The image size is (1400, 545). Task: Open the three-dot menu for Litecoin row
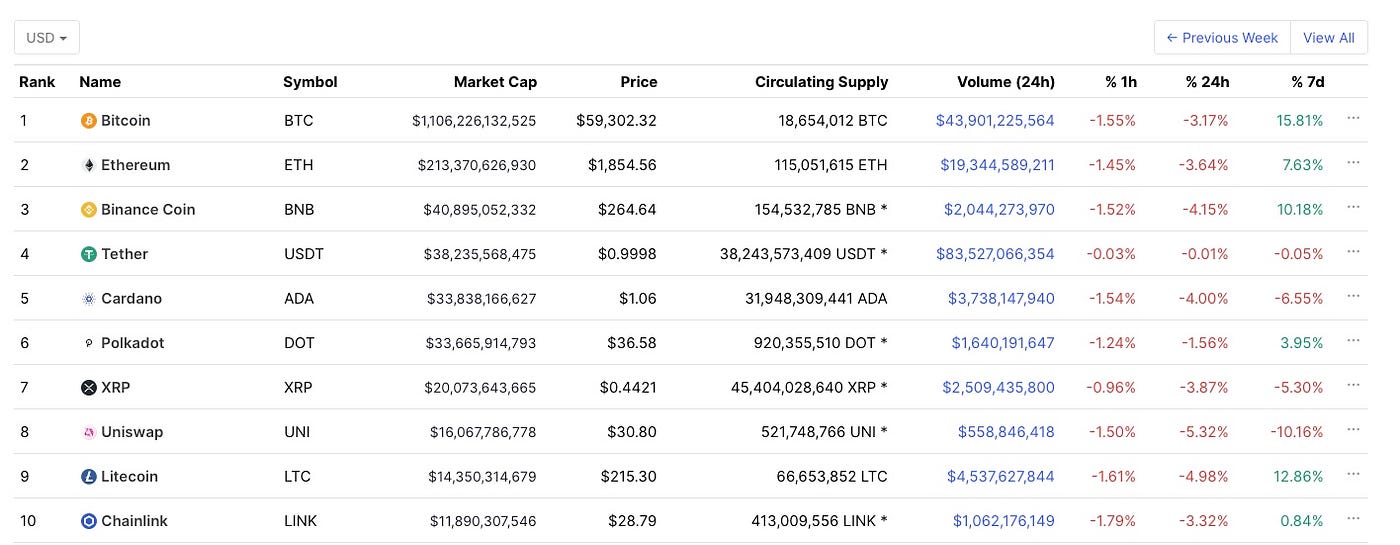point(1353,474)
